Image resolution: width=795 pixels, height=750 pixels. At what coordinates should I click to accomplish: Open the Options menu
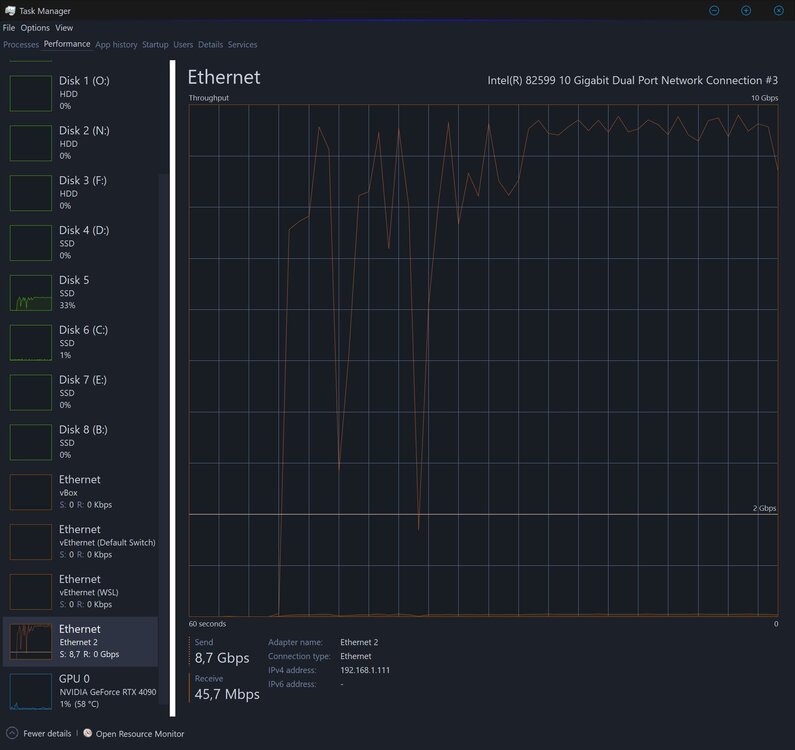tap(35, 28)
